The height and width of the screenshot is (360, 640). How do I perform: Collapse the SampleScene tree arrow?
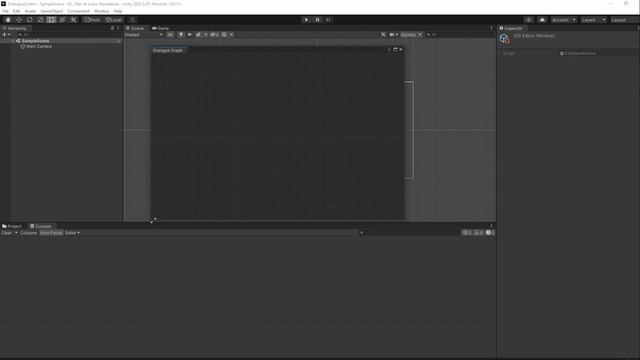13,41
